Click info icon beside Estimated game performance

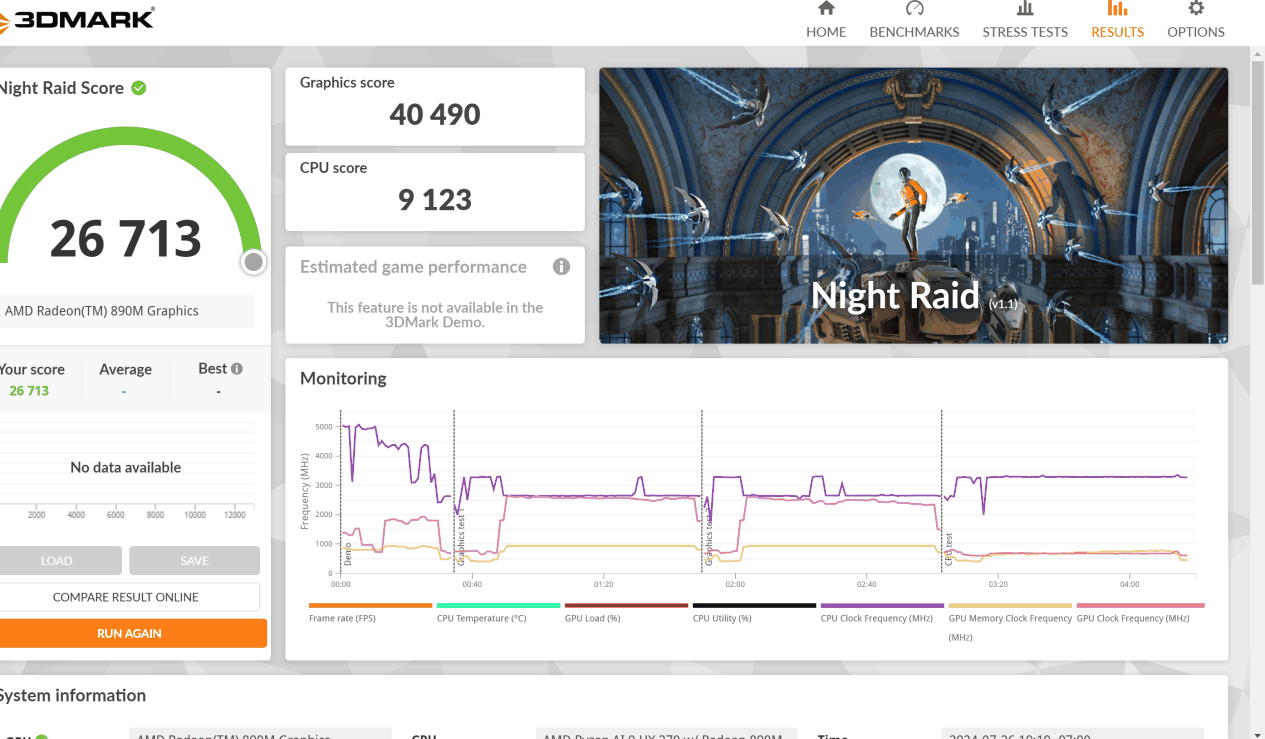(561, 267)
